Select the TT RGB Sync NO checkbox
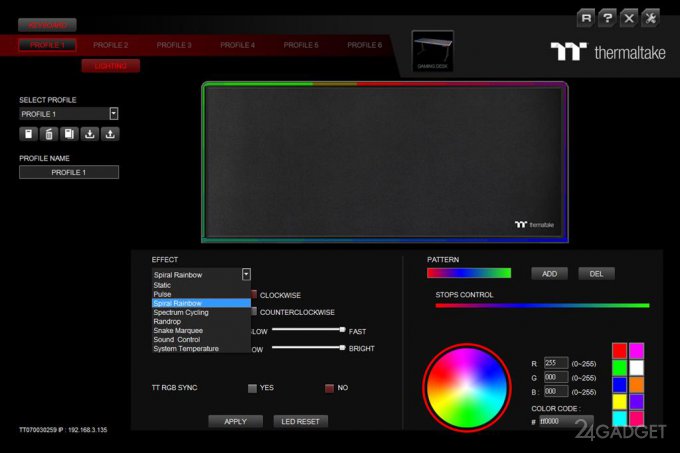680x453 pixels. (x=329, y=388)
